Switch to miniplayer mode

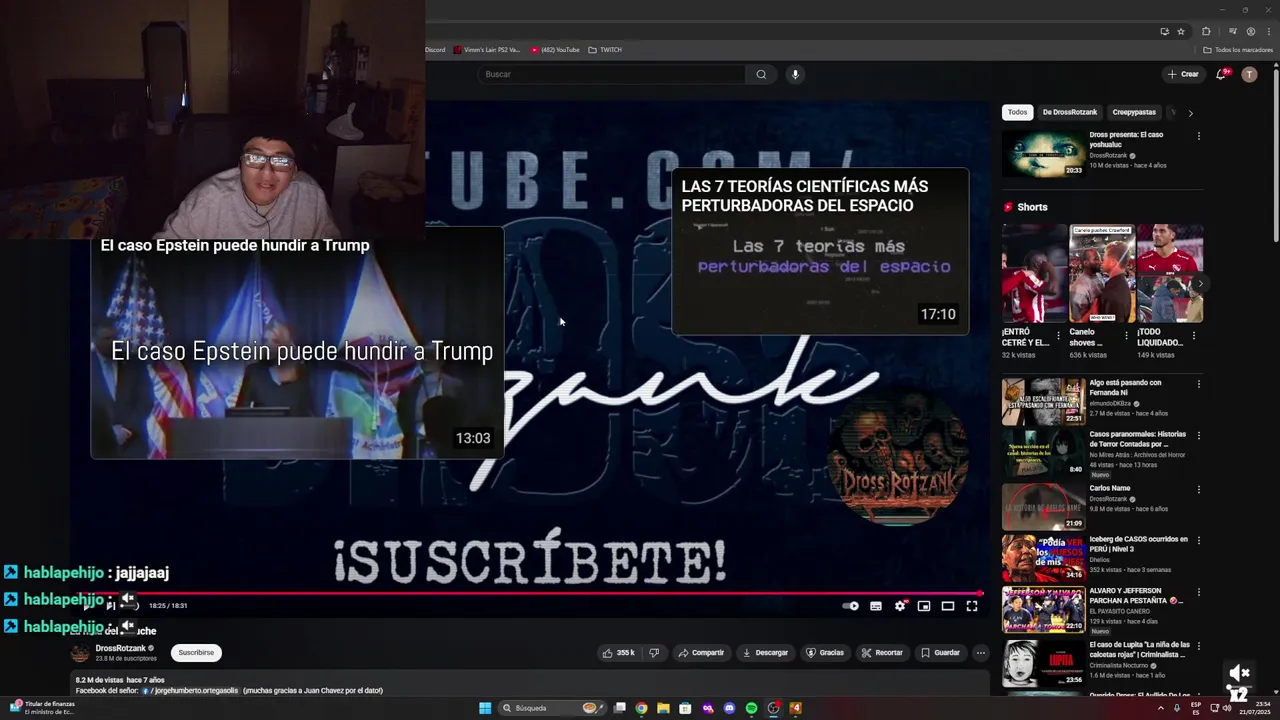pos(924,606)
